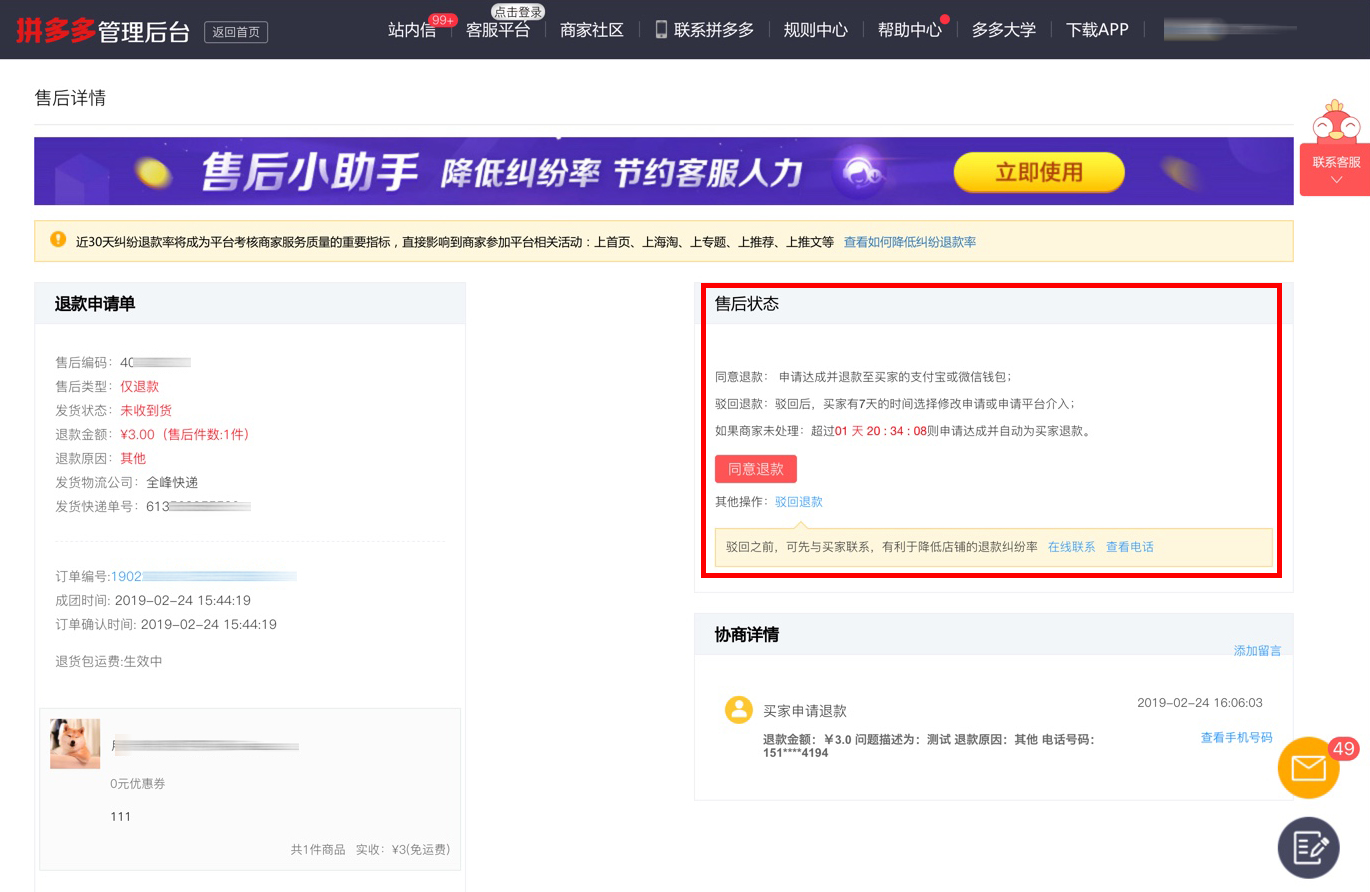
Task: Click the 0元优惠券 product text
Action: 138,784
